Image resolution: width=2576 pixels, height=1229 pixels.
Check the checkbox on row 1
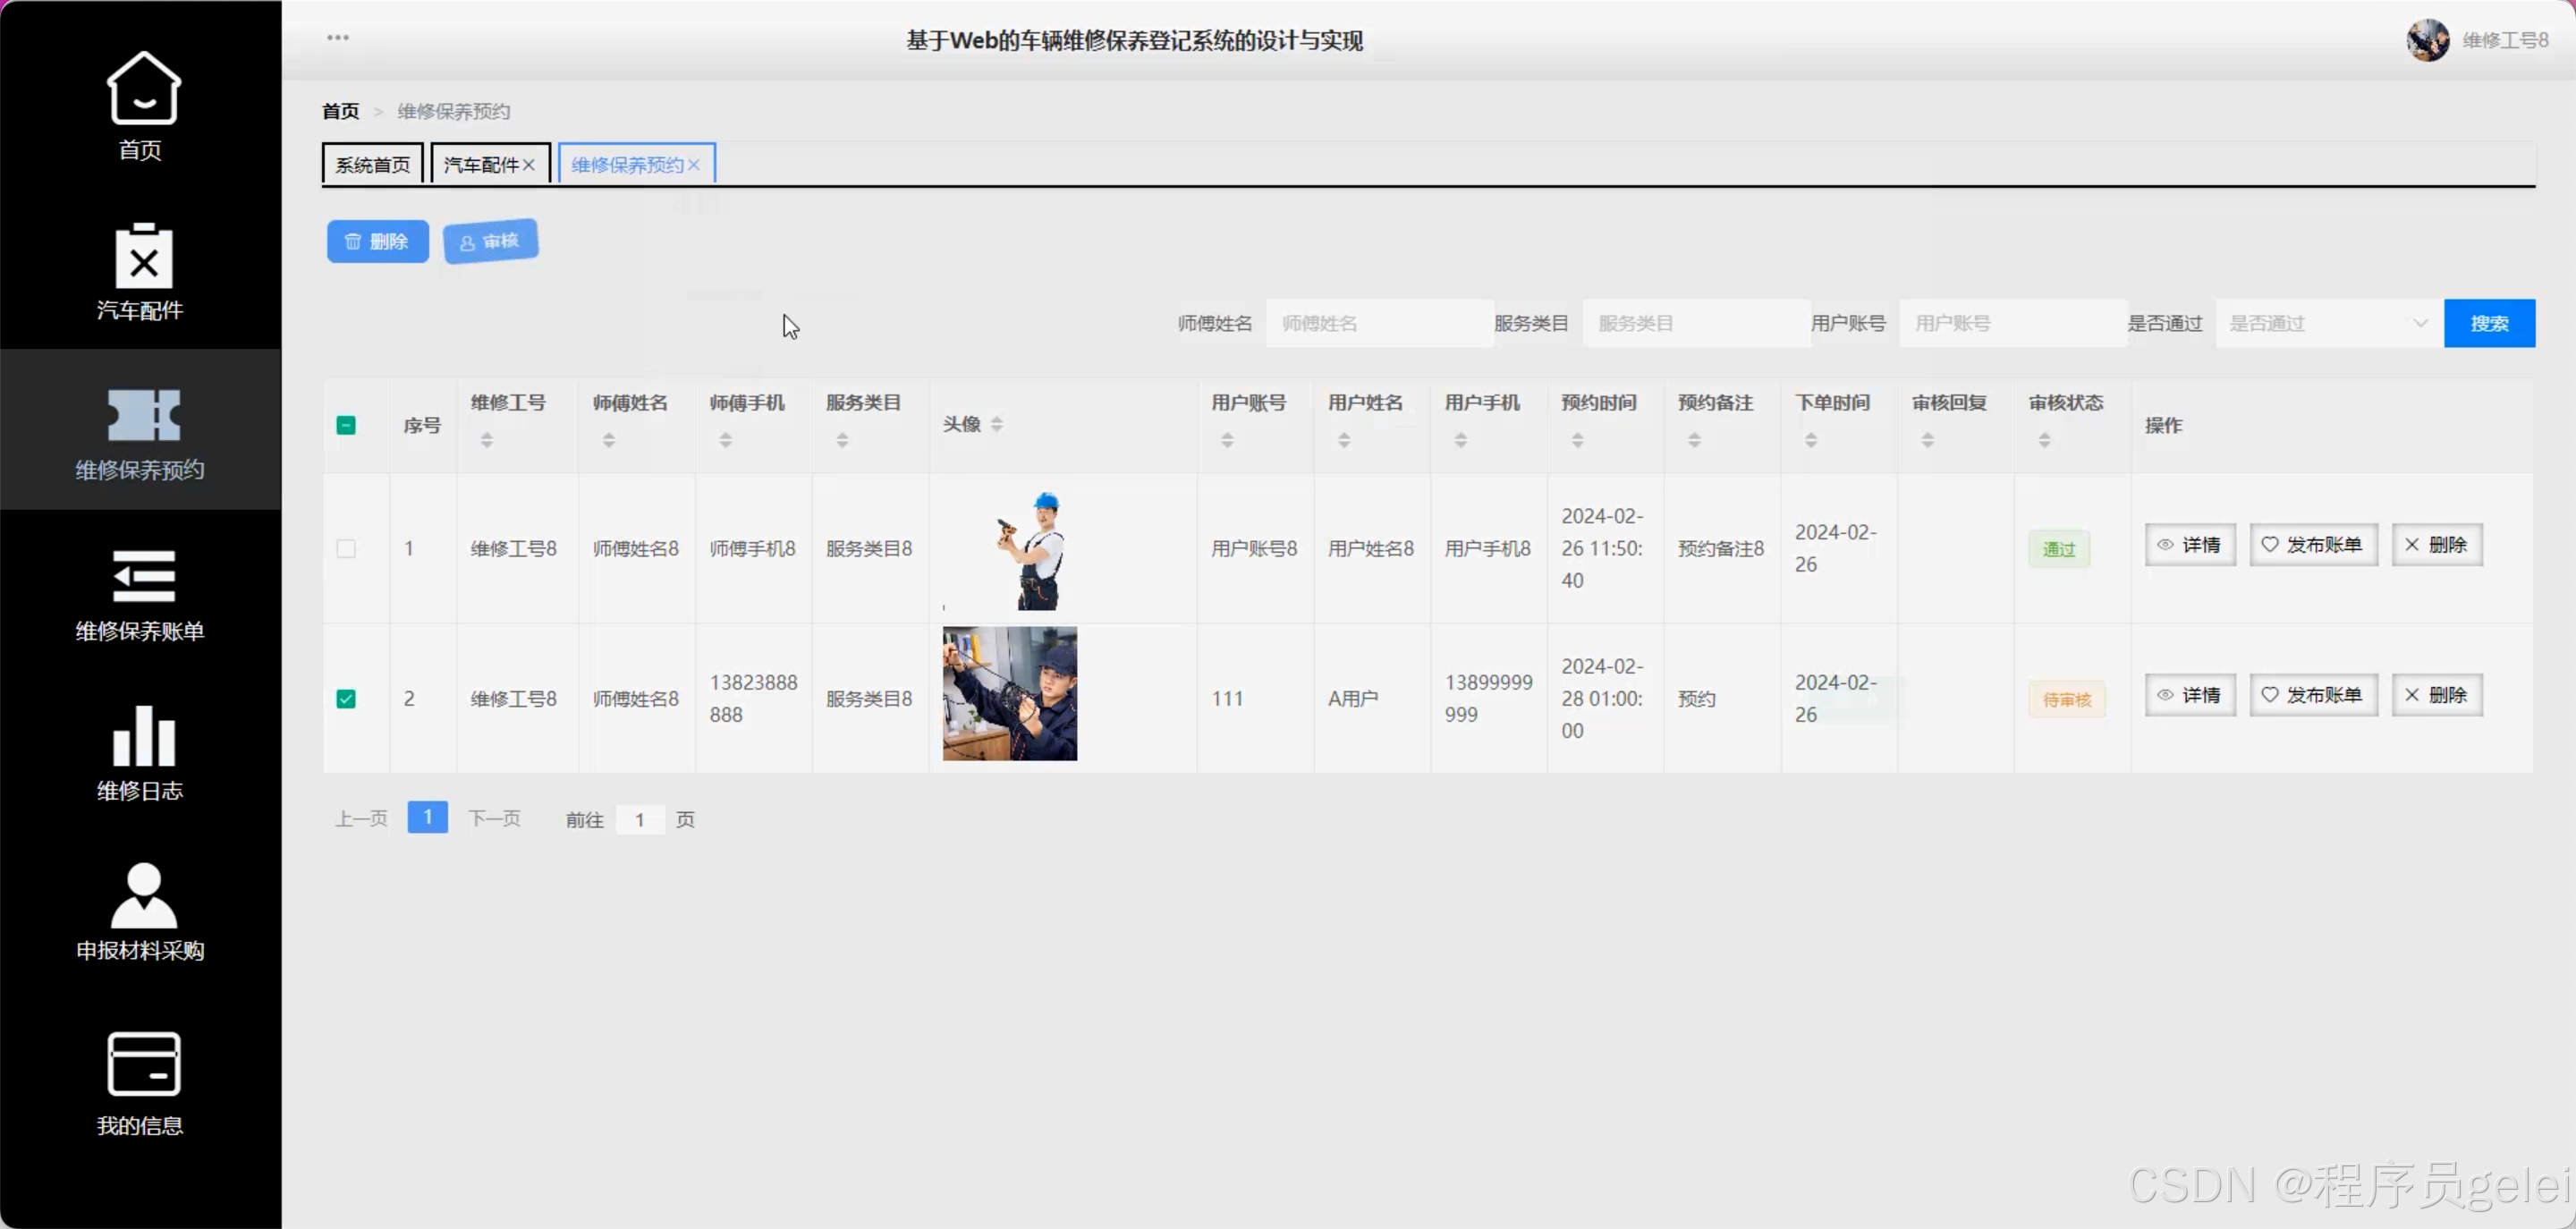(x=347, y=548)
